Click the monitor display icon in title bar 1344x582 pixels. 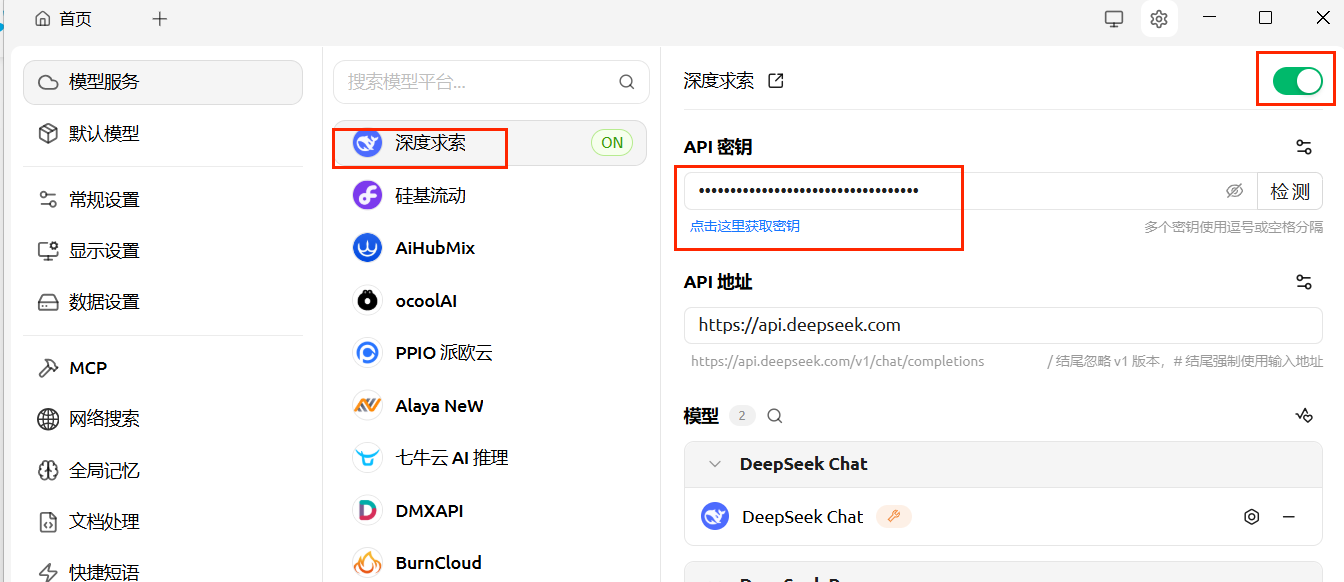(1114, 18)
